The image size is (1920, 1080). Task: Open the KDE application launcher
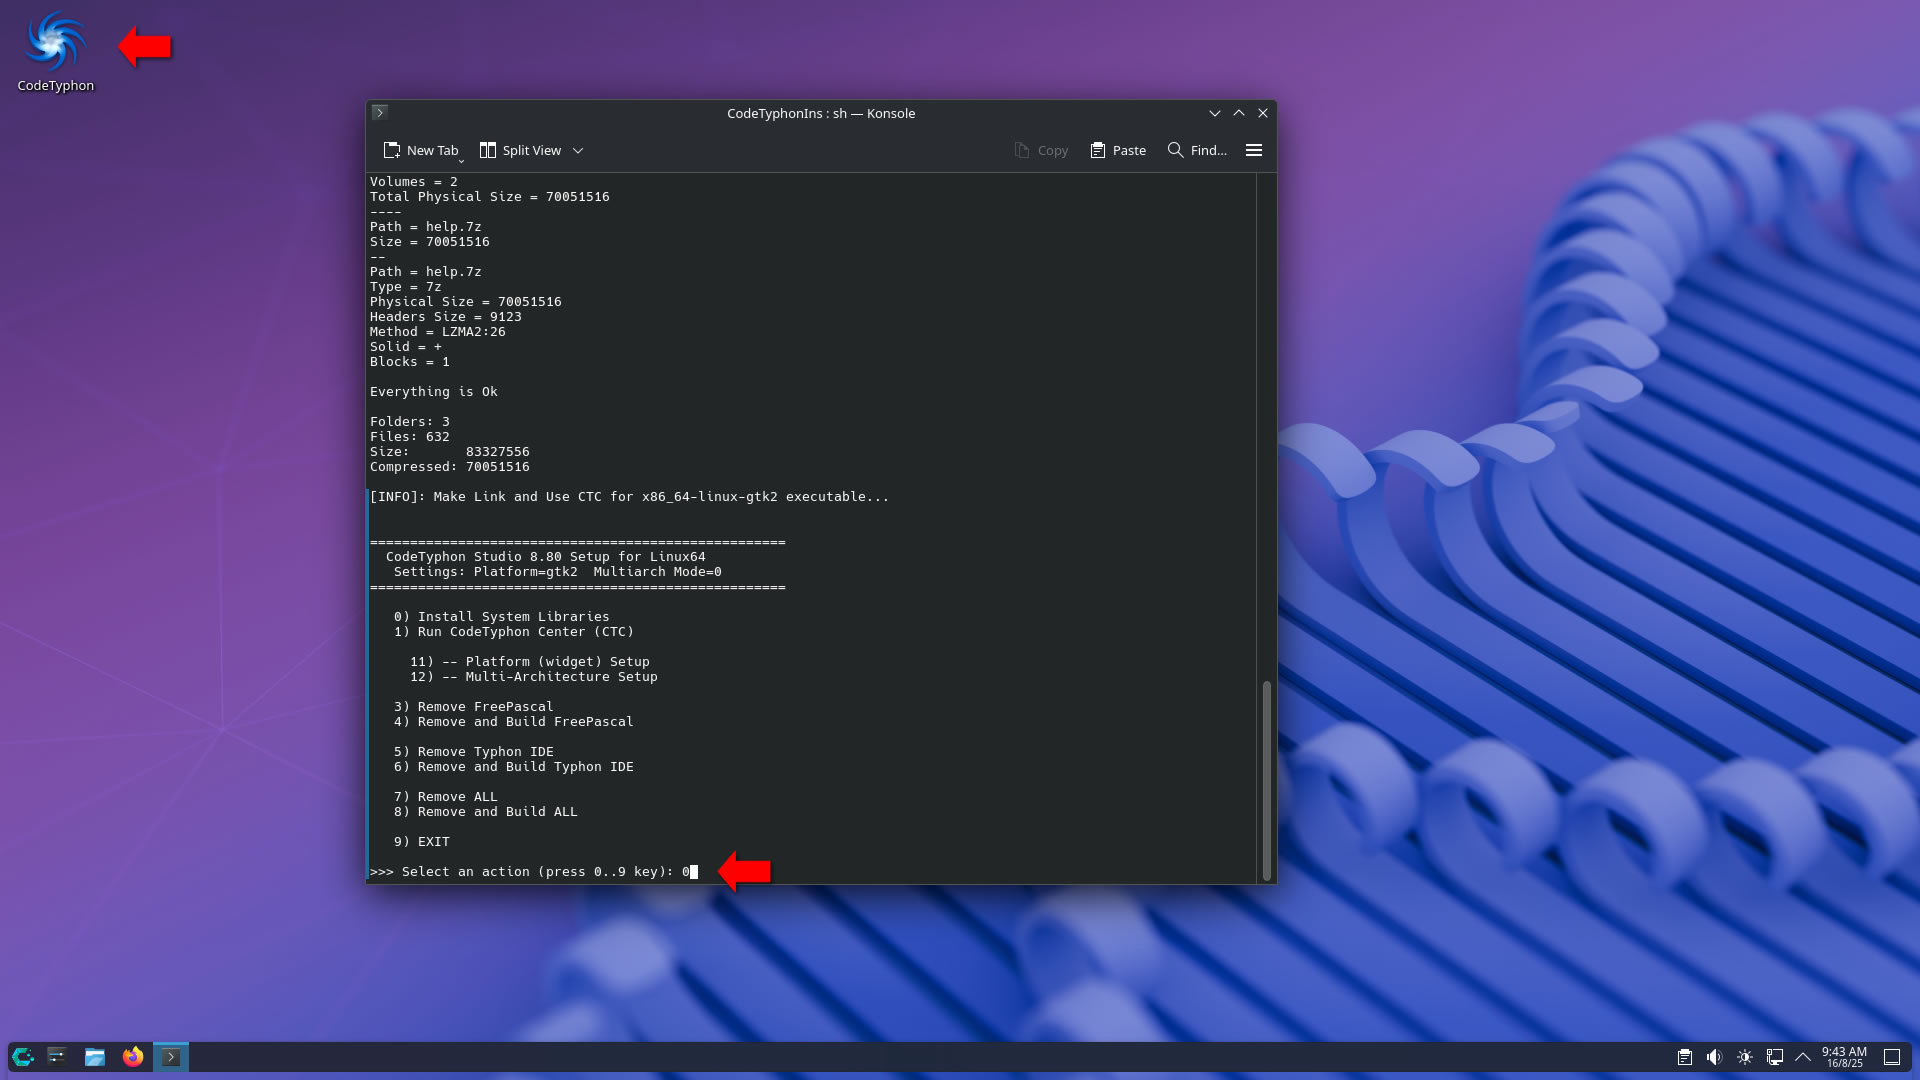(23, 1057)
